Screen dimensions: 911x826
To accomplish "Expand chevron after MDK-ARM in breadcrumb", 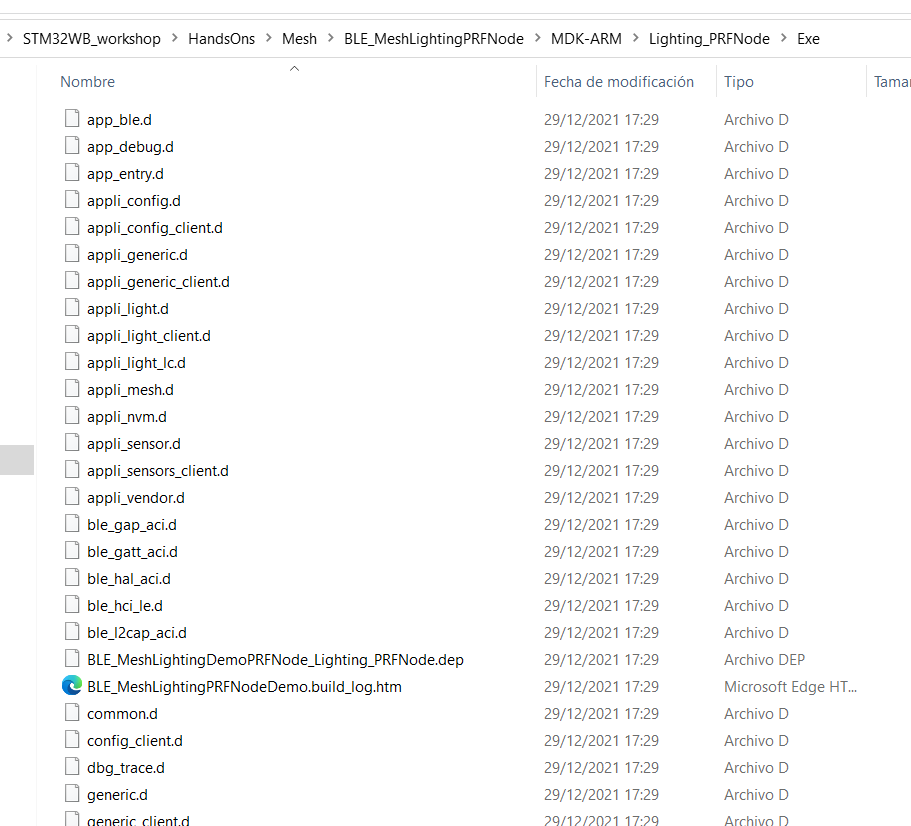I will tap(636, 38).
